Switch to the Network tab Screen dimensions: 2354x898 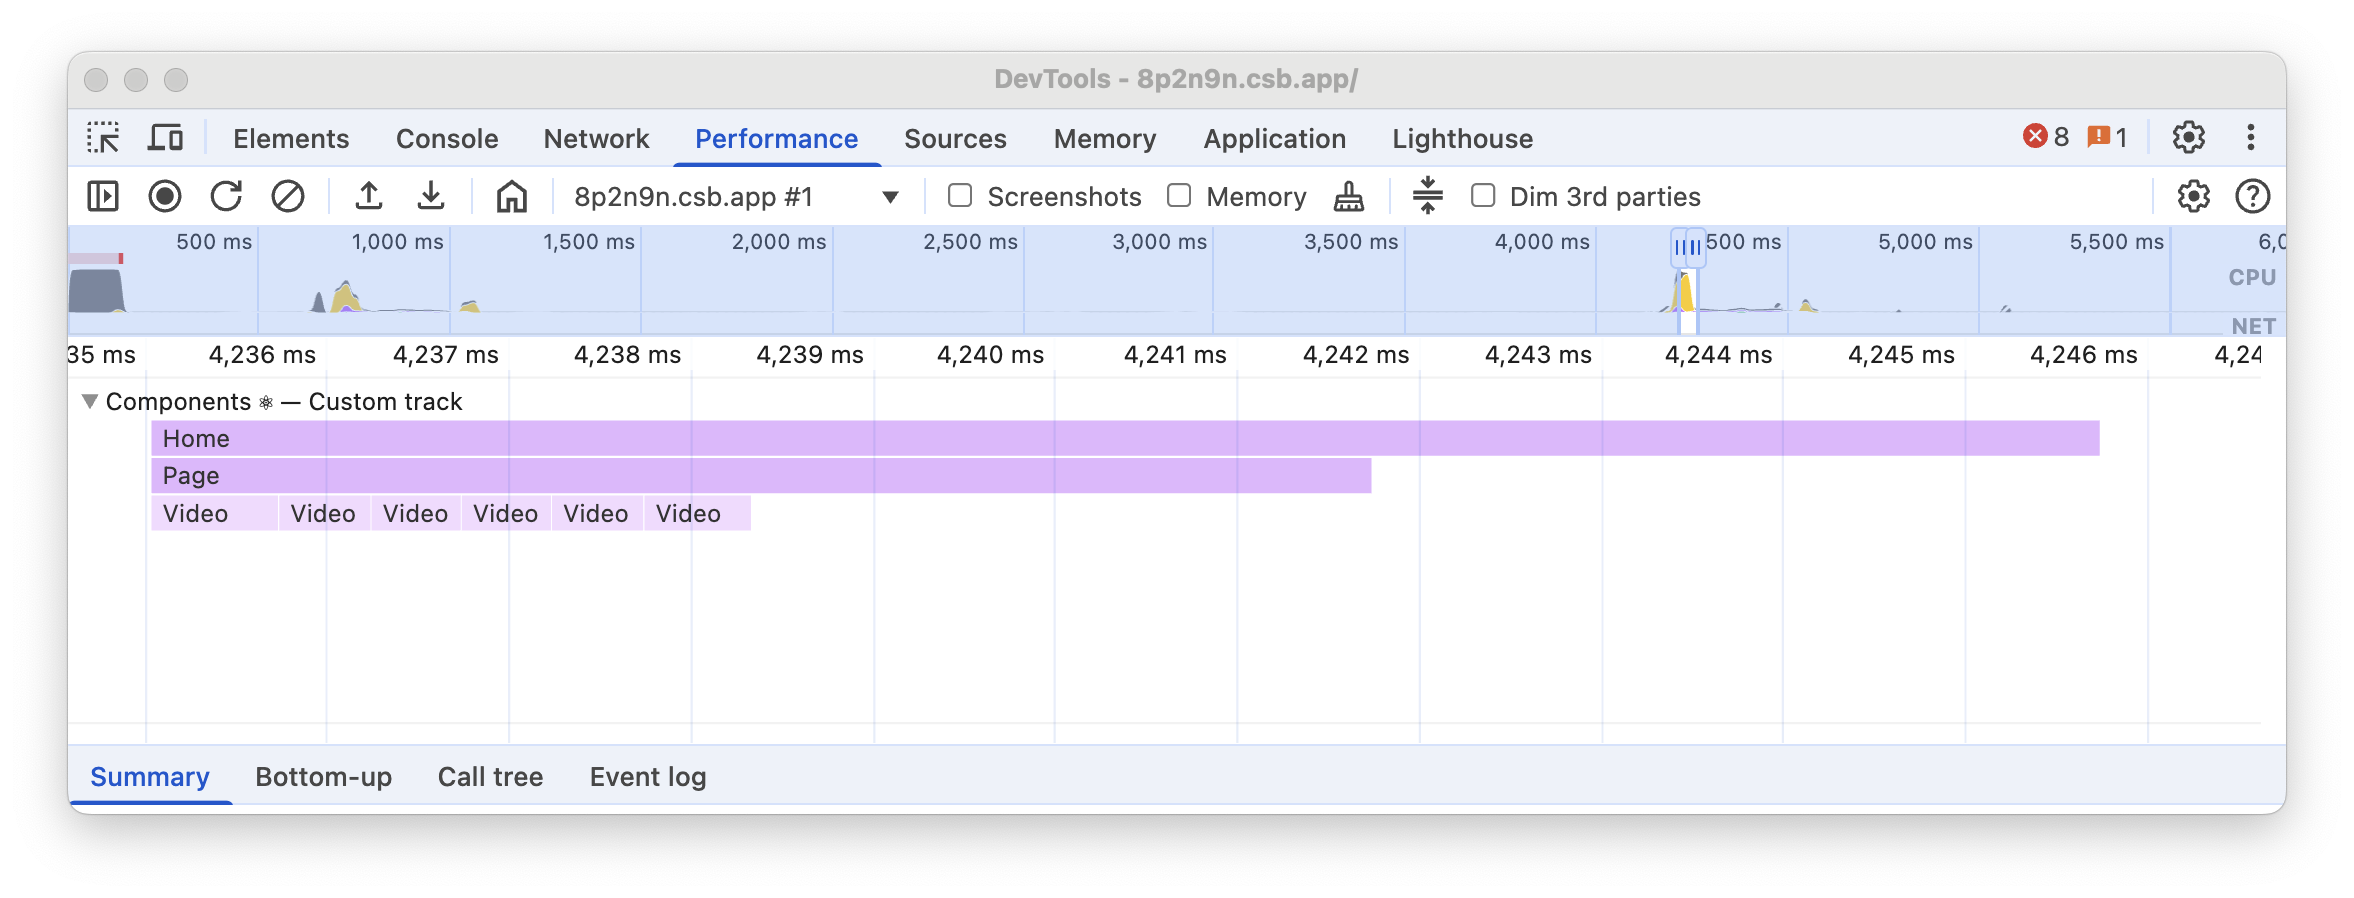pos(596,139)
